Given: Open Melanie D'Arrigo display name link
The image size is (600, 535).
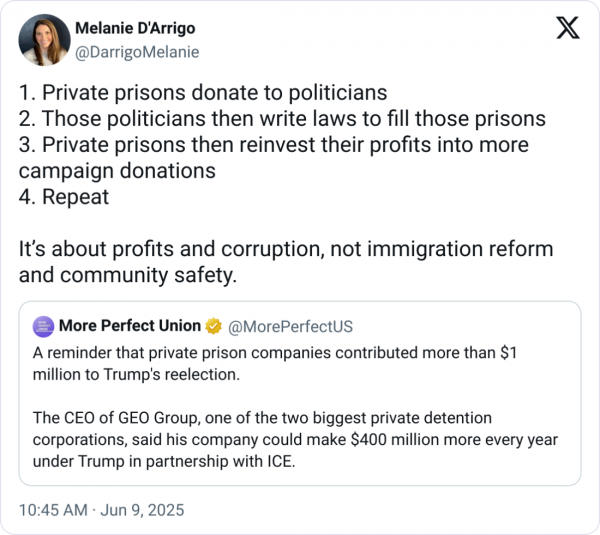Looking at the screenshot, I should click(x=135, y=28).
